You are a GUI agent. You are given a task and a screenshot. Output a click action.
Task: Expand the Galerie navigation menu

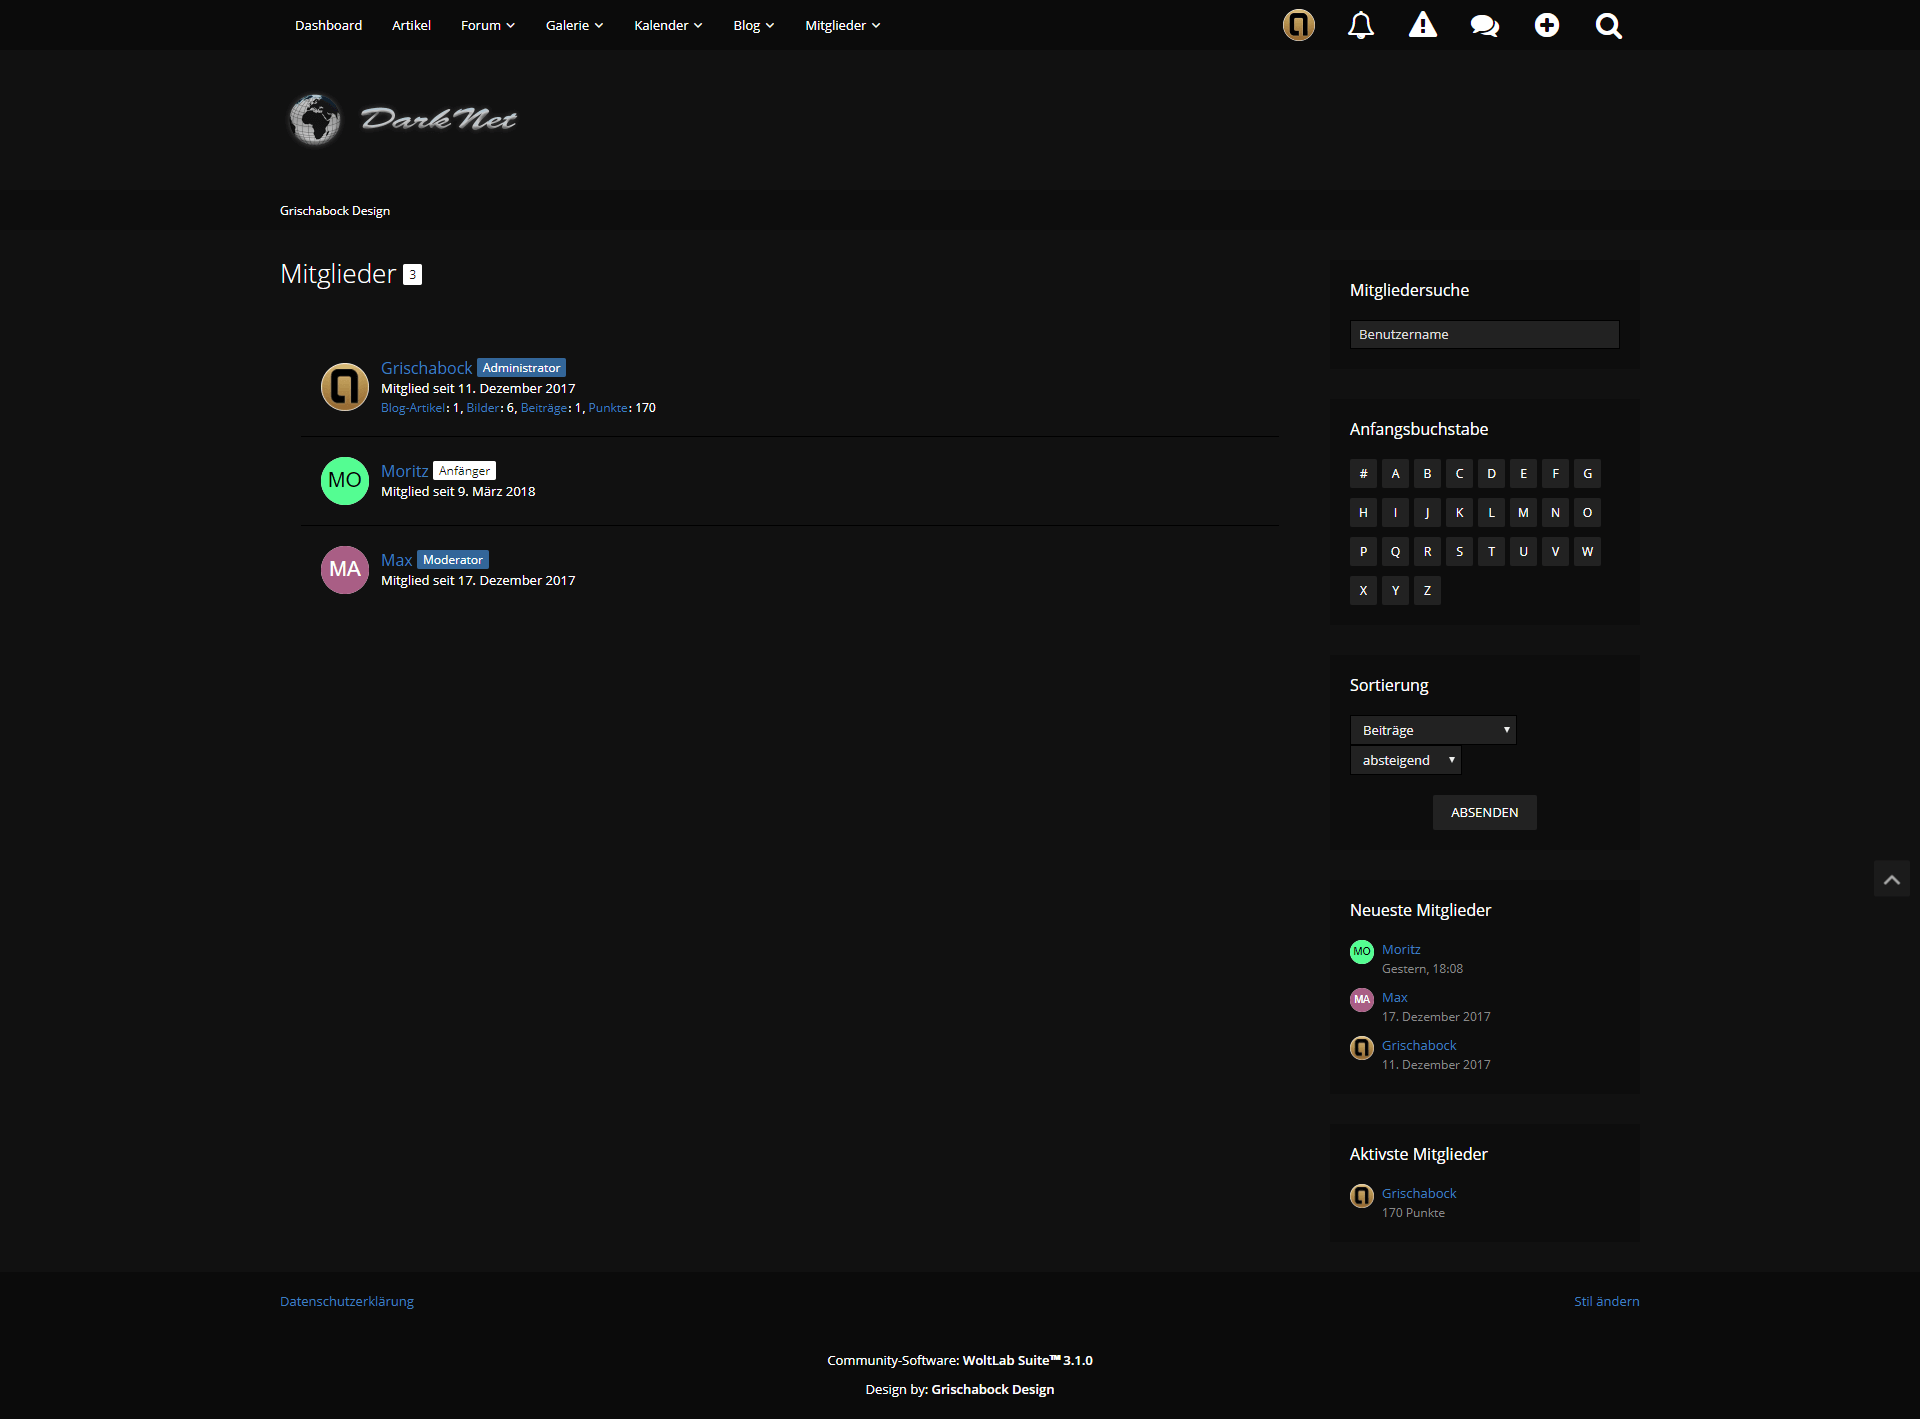[x=574, y=25]
